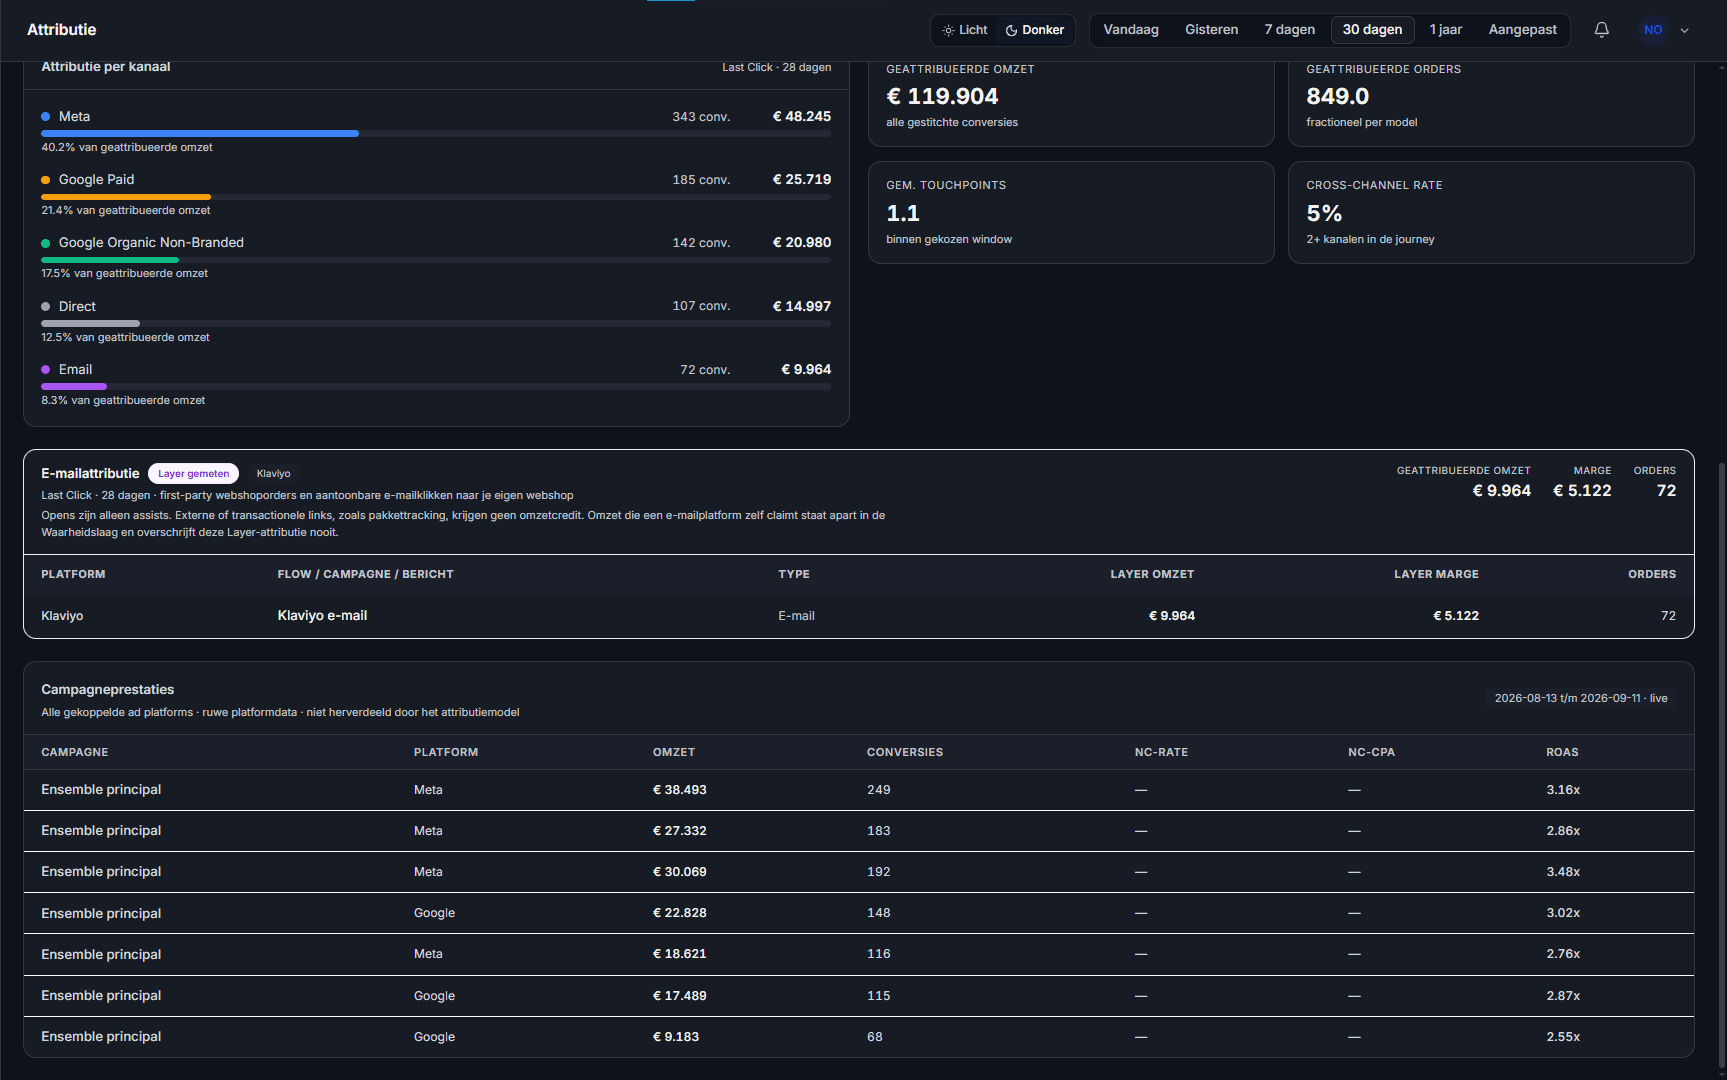Select the 1 jaar range
The image size is (1727, 1080).
[1446, 30]
